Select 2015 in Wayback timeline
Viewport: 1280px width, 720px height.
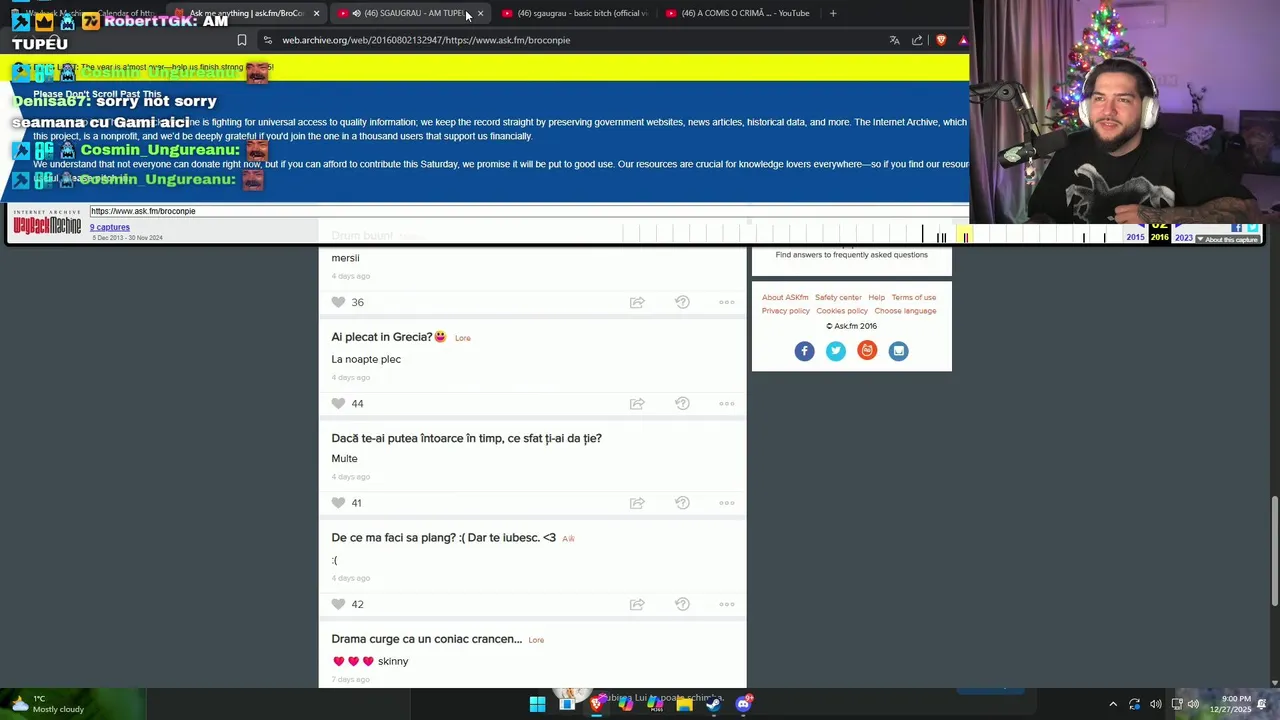1135,237
